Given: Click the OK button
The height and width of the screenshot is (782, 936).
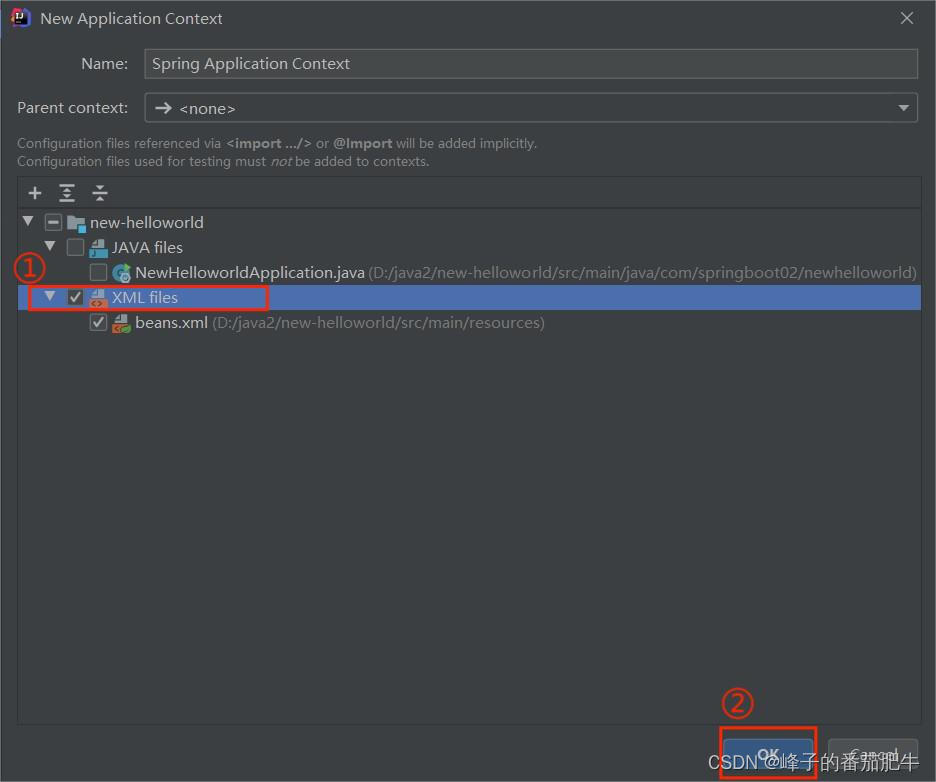Looking at the screenshot, I should coord(768,755).
